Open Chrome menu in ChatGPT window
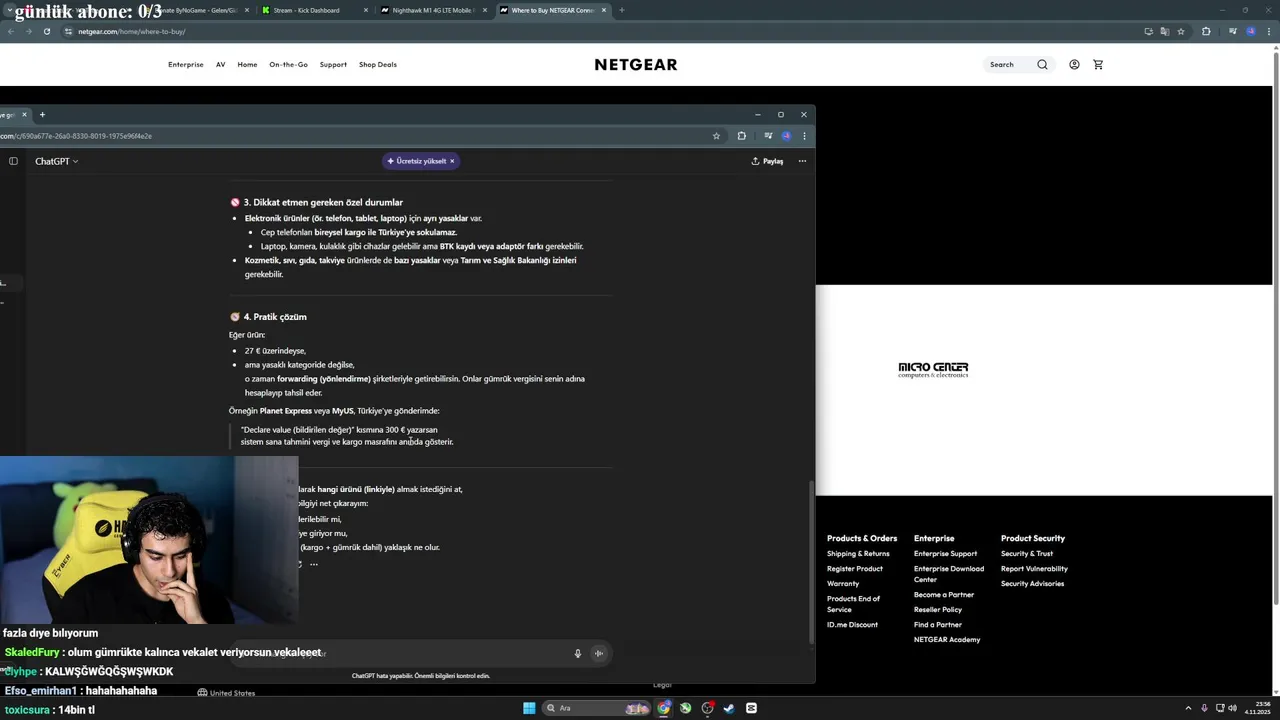Image resolution: width=1280 pixels, height=720 pixels. coord(804,136)
